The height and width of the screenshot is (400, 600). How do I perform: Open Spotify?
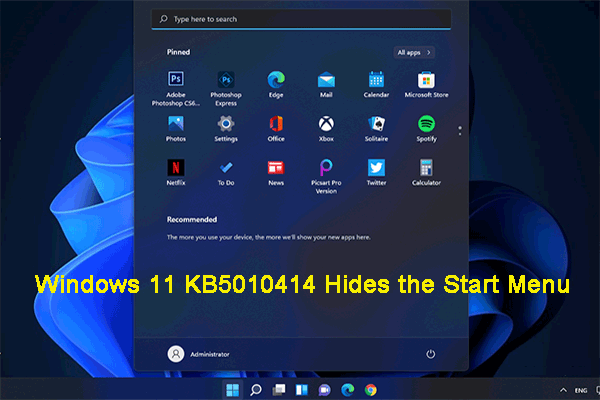pyautogui.click(x=426, y=129)
